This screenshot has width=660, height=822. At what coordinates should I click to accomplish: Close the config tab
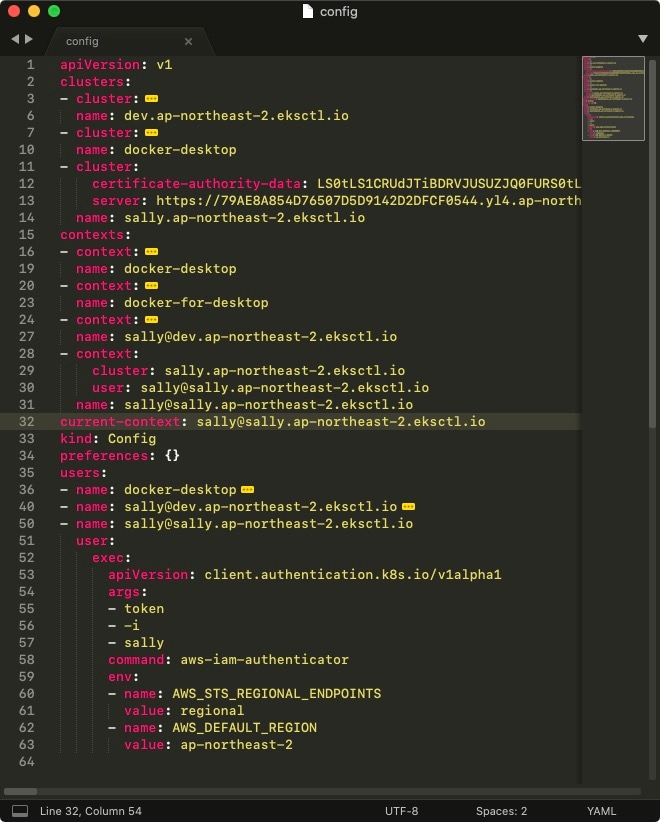(188, 41)
